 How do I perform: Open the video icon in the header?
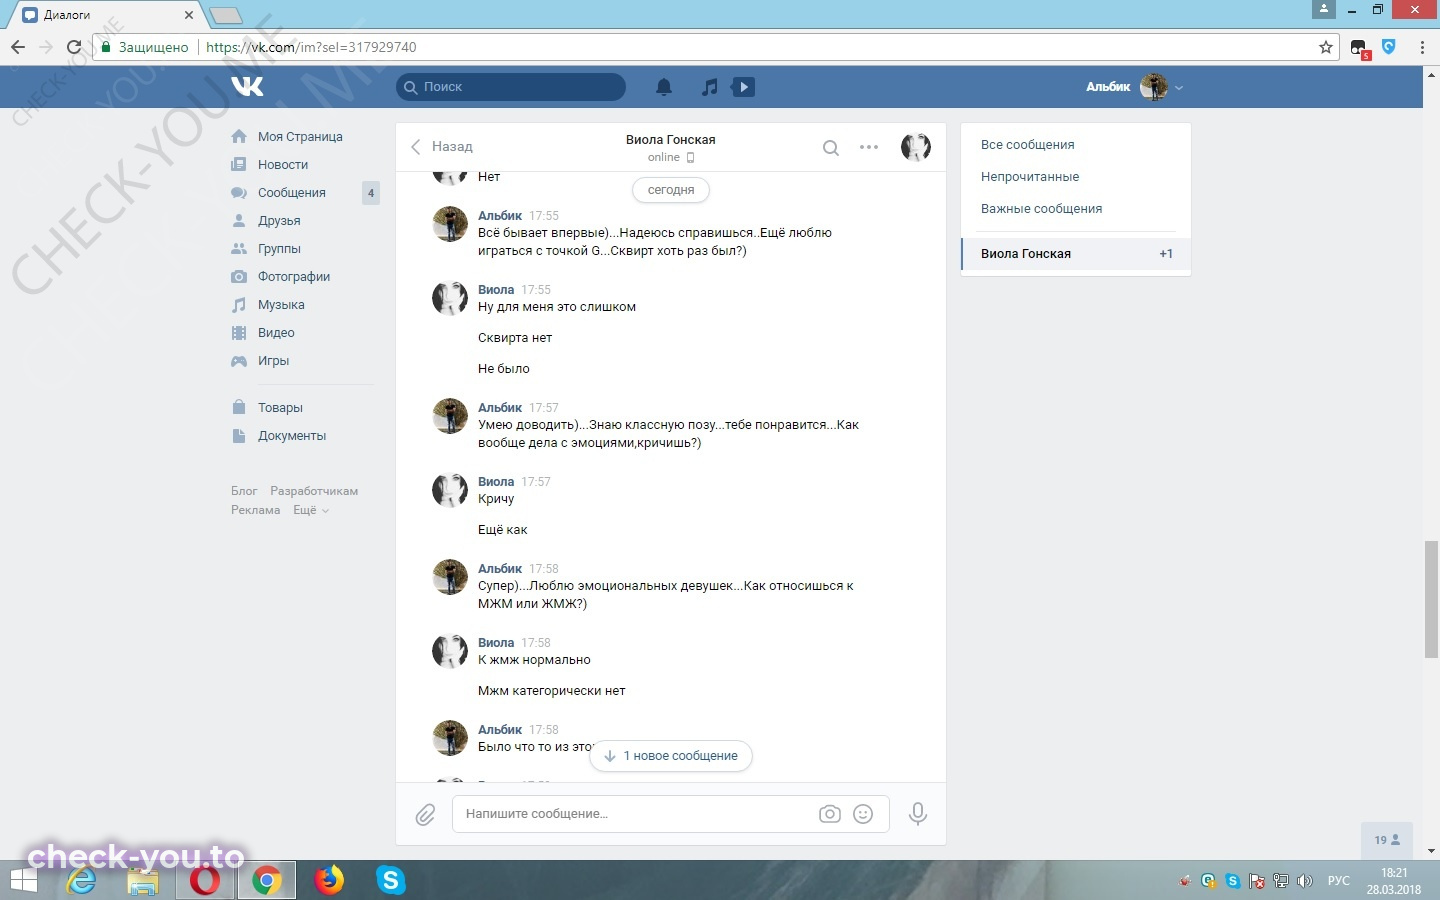tap(743, 87)
